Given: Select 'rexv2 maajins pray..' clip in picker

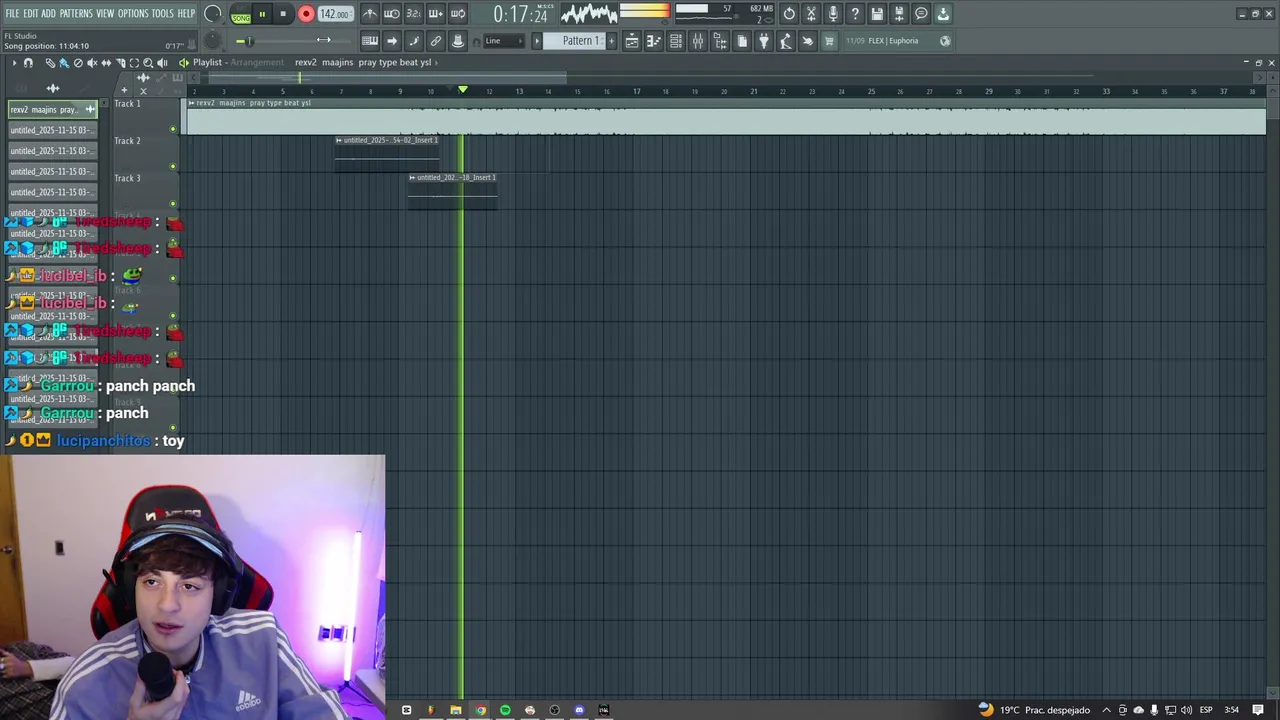Looking at the screenshot, I should pos(52,110).
